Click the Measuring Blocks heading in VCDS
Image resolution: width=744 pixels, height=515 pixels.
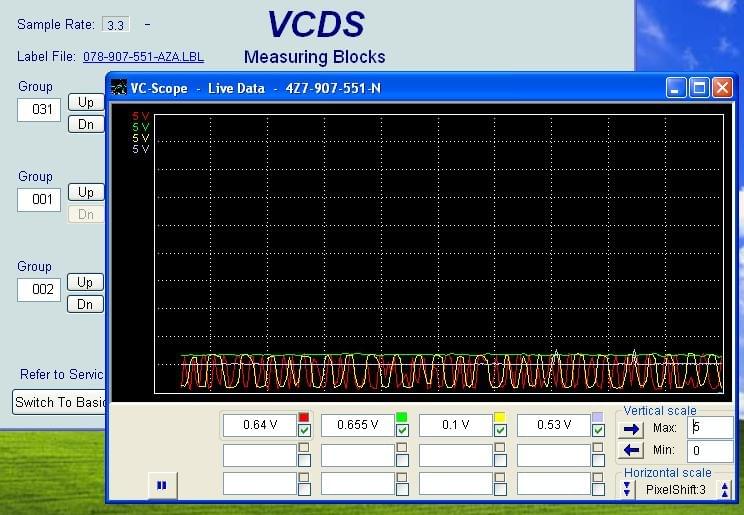(x=315, y=57)
